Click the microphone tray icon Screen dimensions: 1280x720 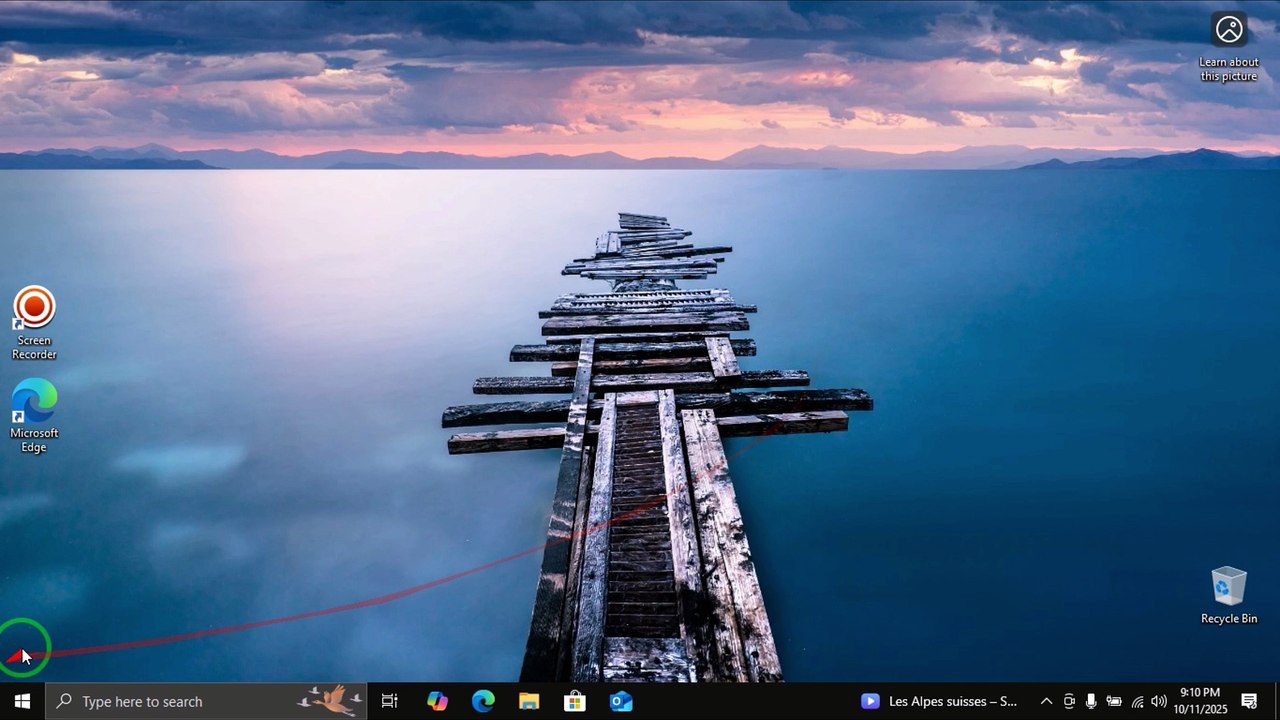click(1091, 701)
